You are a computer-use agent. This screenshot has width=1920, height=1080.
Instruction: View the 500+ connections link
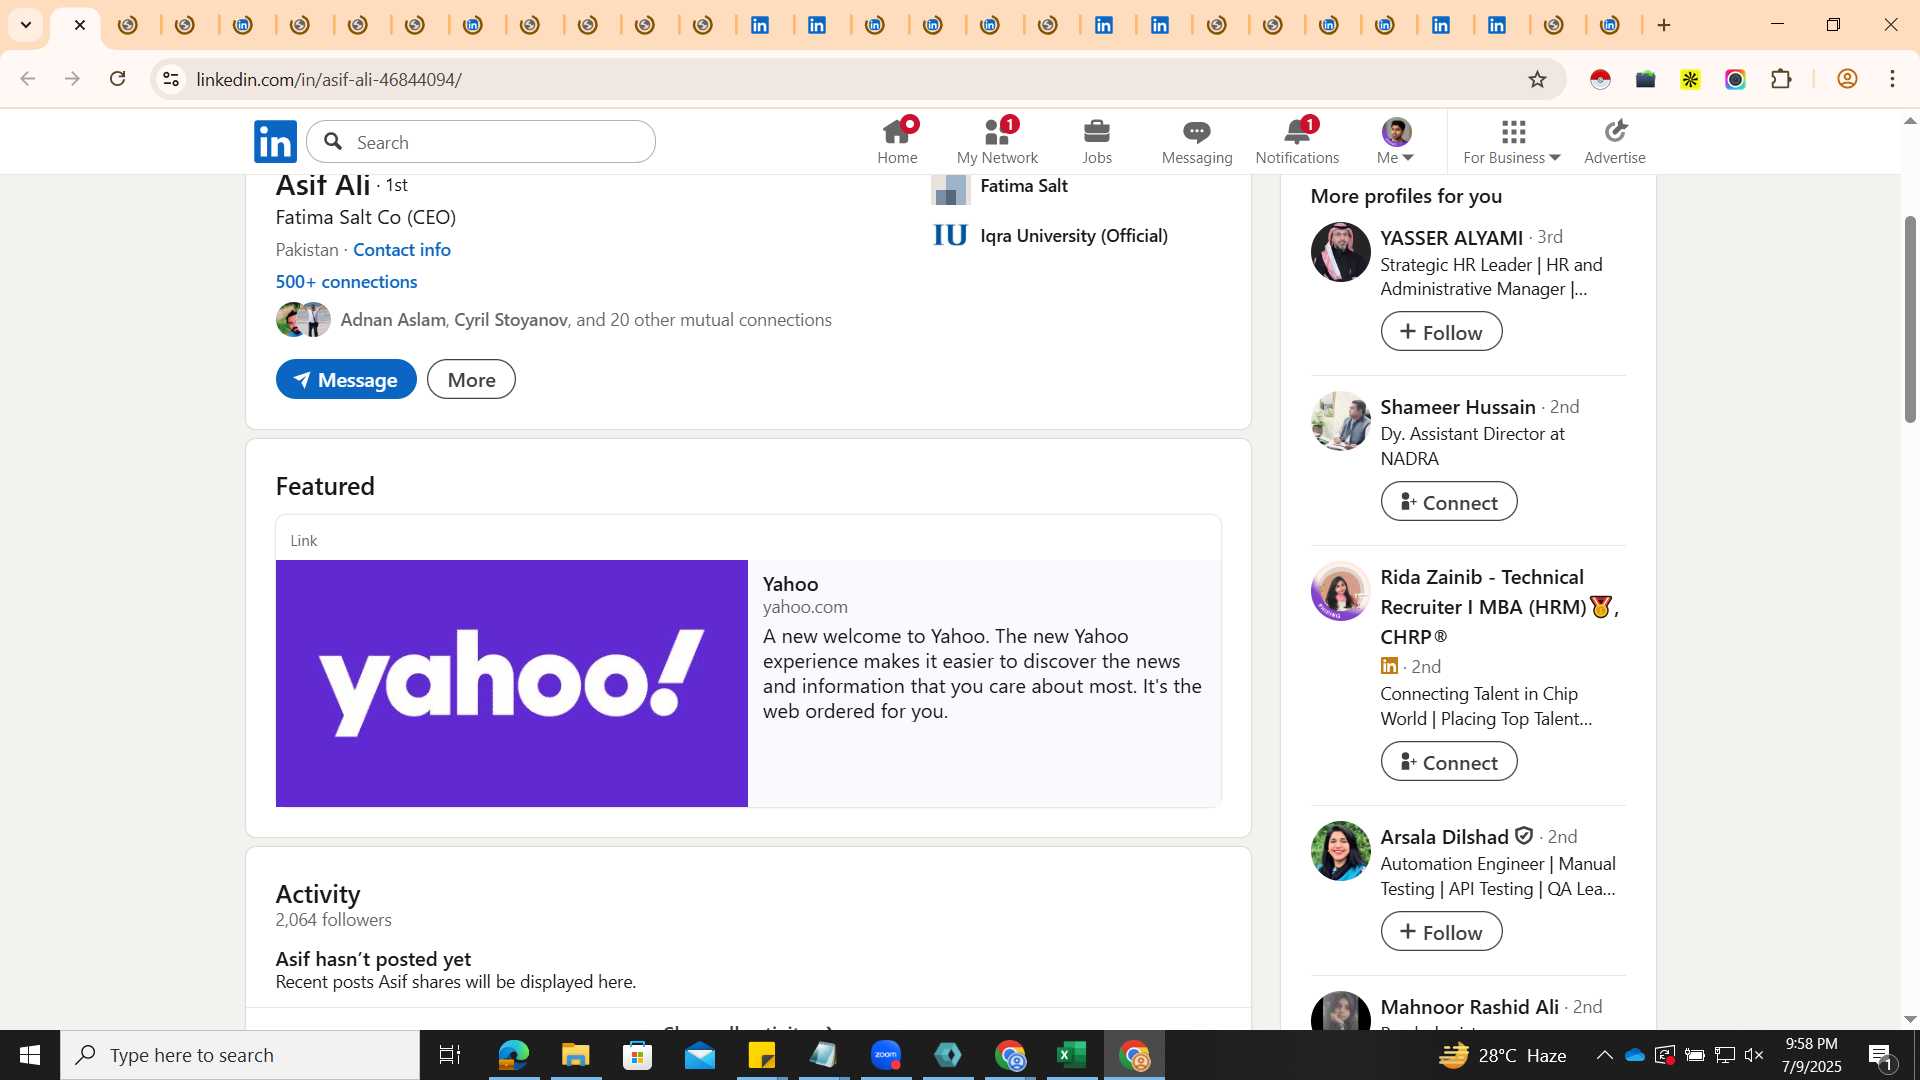[x=346, y=282]
